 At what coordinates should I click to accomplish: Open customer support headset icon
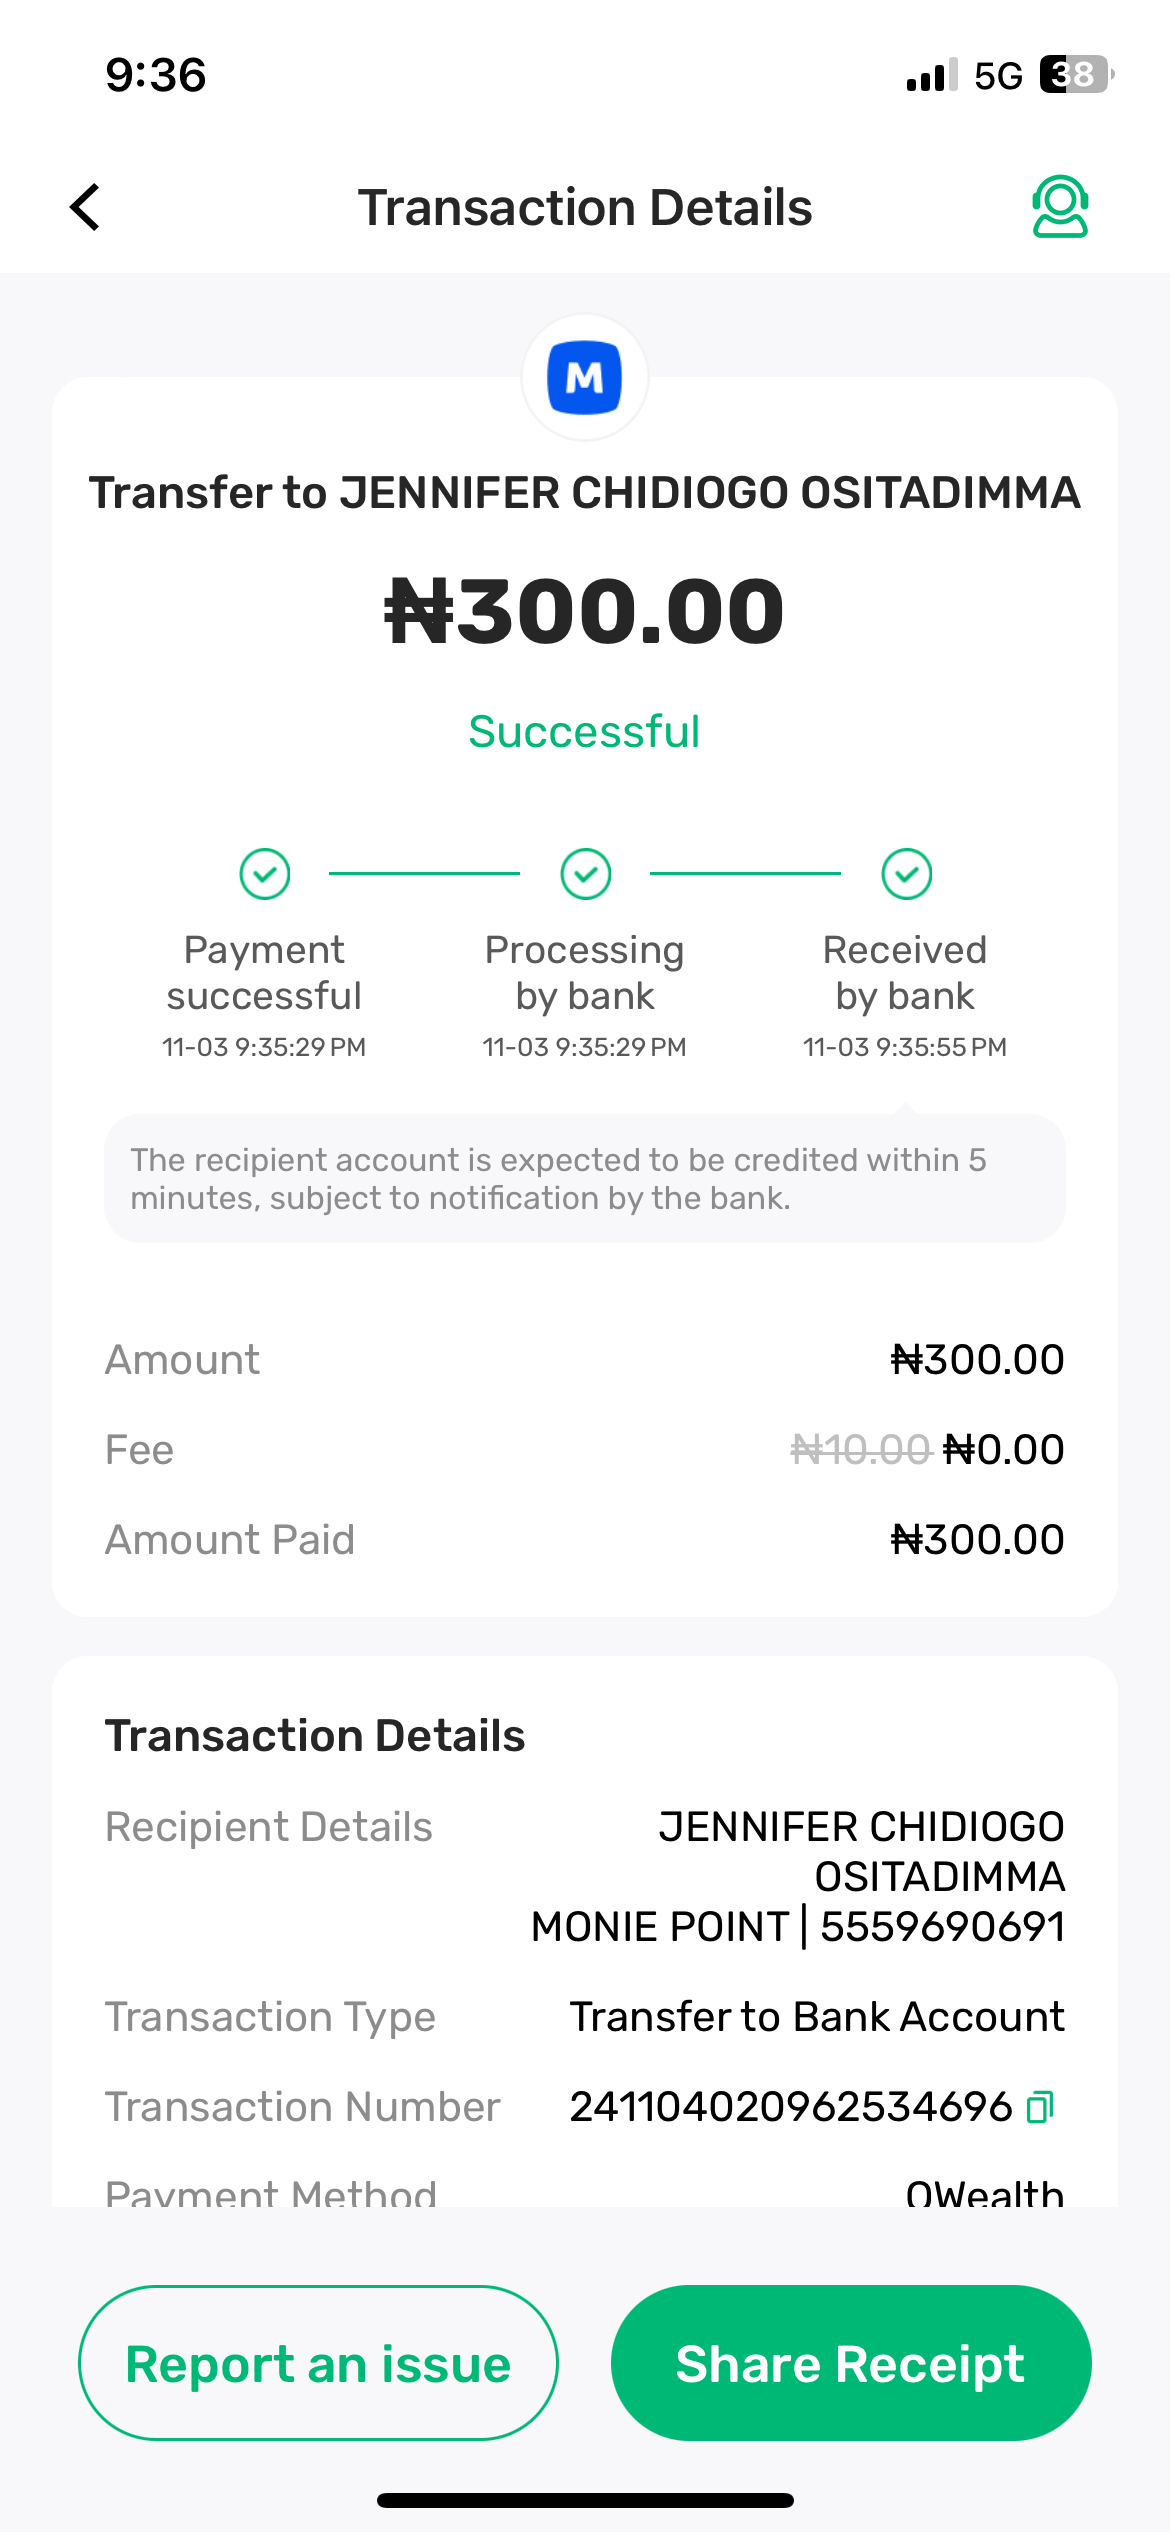[1060, 207]
